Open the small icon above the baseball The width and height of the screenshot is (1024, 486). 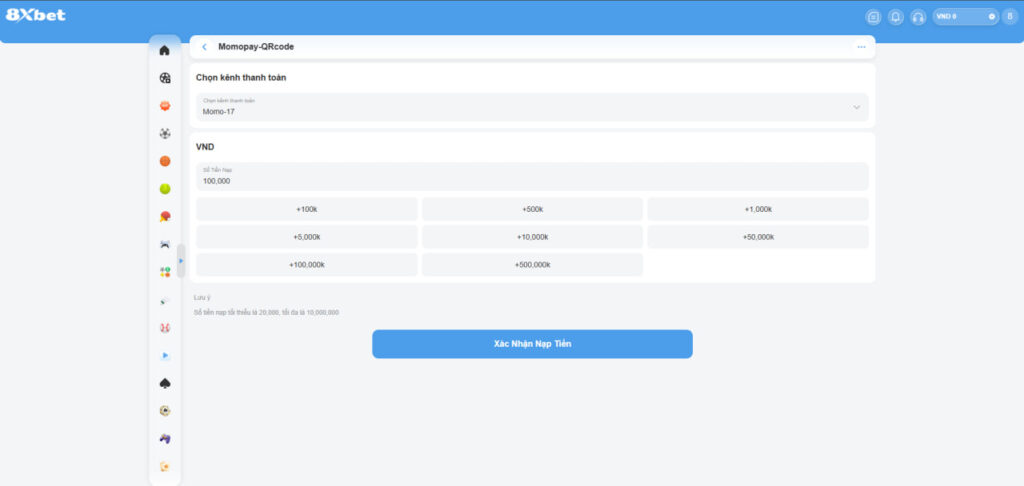(x=165, y=300)
